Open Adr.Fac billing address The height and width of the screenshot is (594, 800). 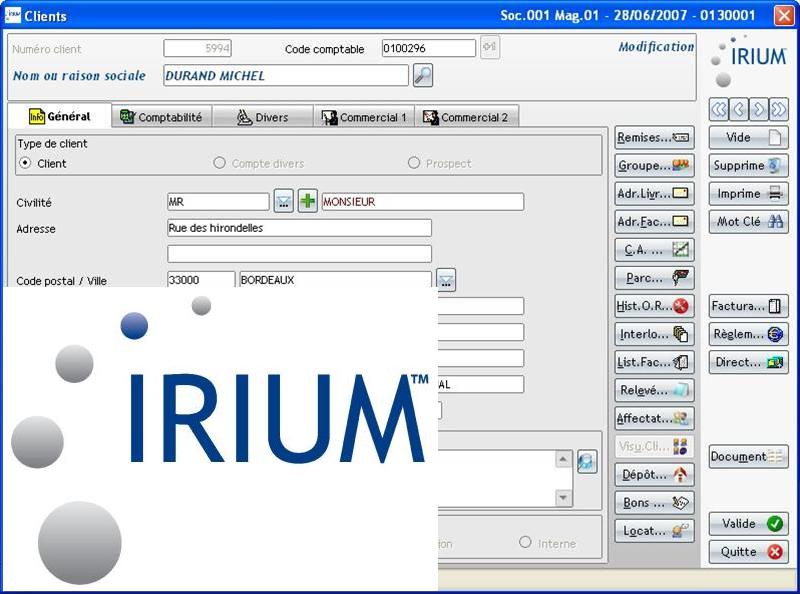click(x=654, y=221)
